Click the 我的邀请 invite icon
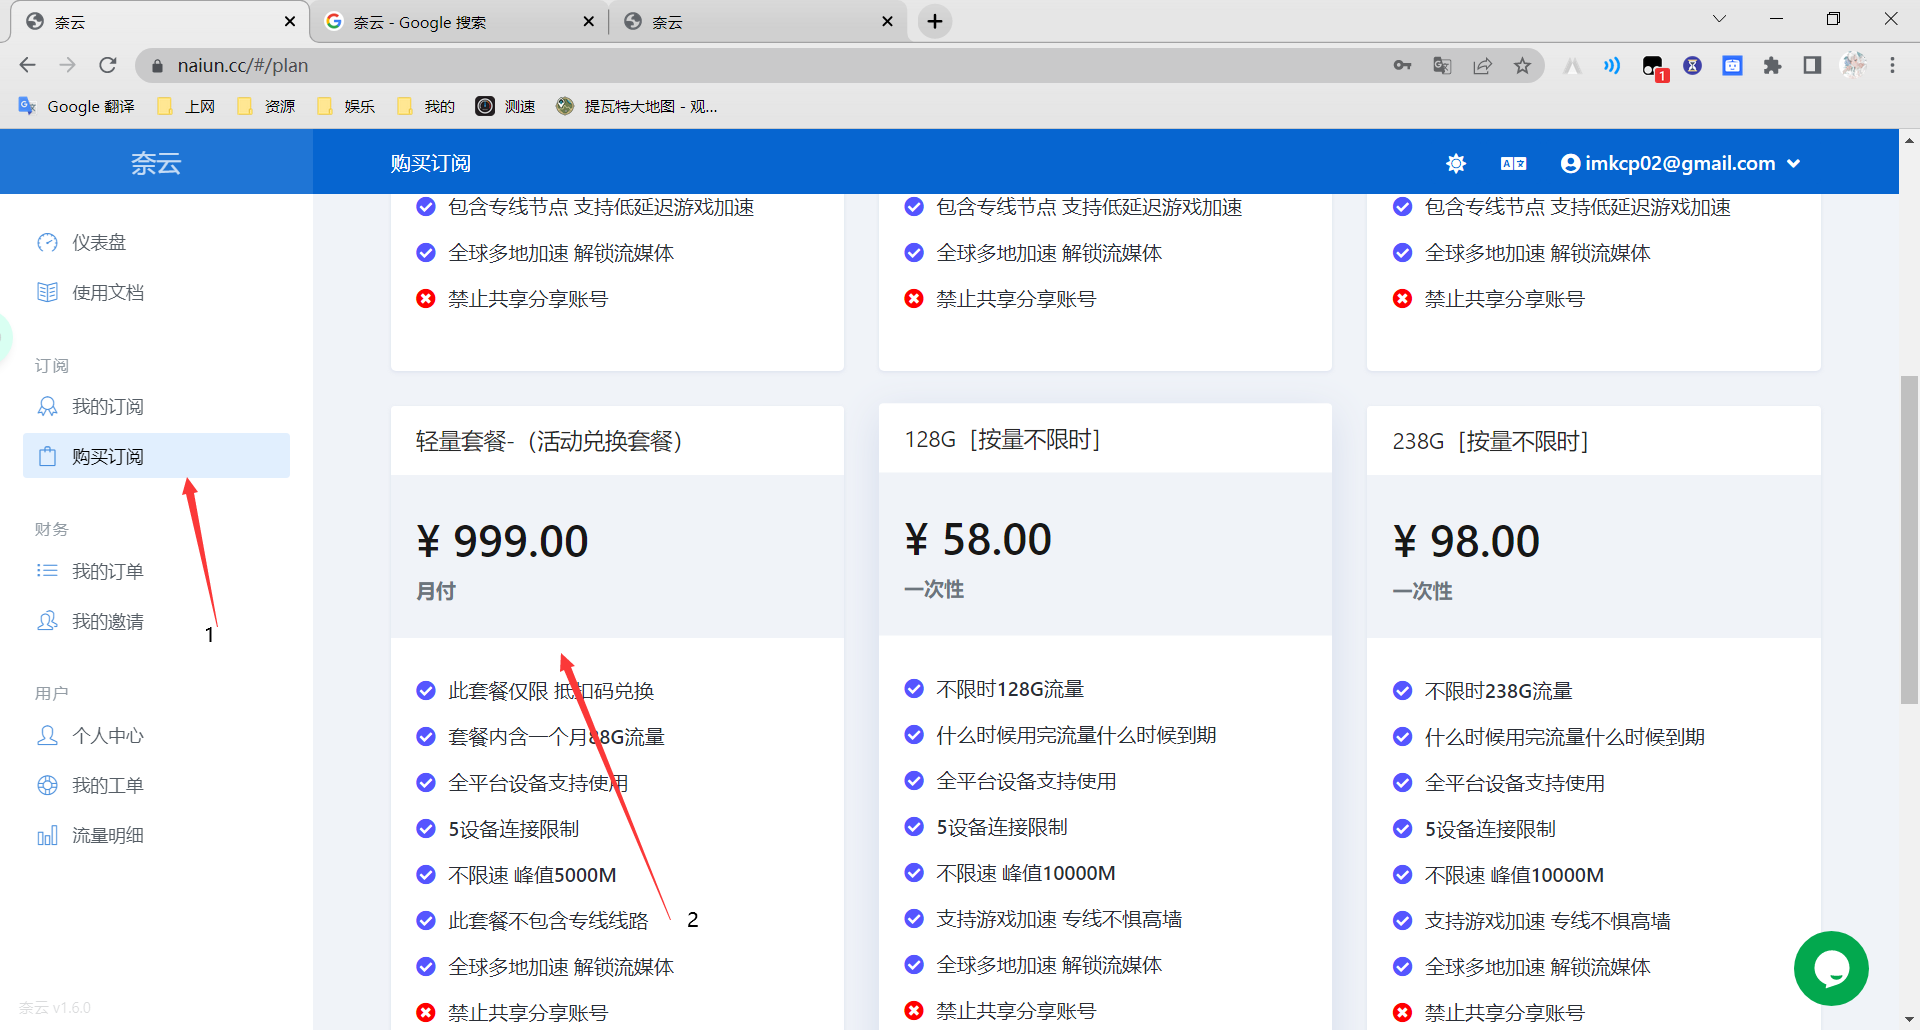1920x1030 pixels. 47,621
